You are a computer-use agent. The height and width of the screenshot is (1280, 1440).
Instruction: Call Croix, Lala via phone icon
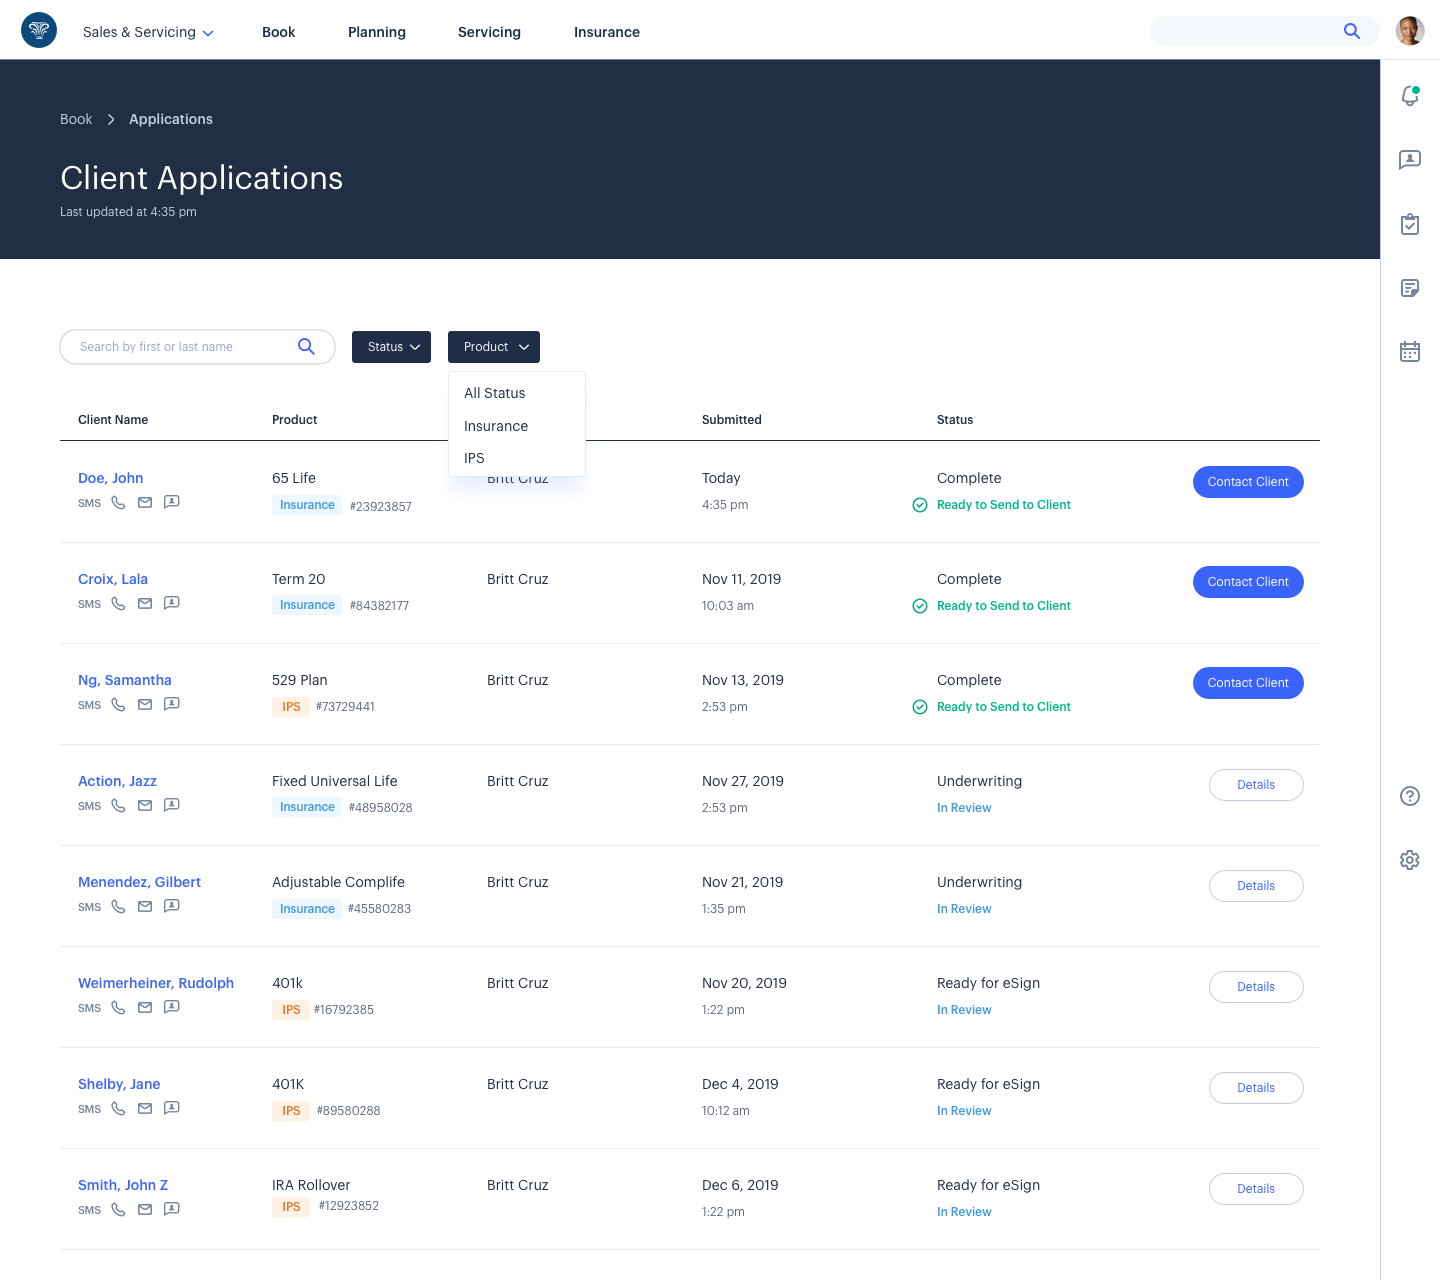118,603
